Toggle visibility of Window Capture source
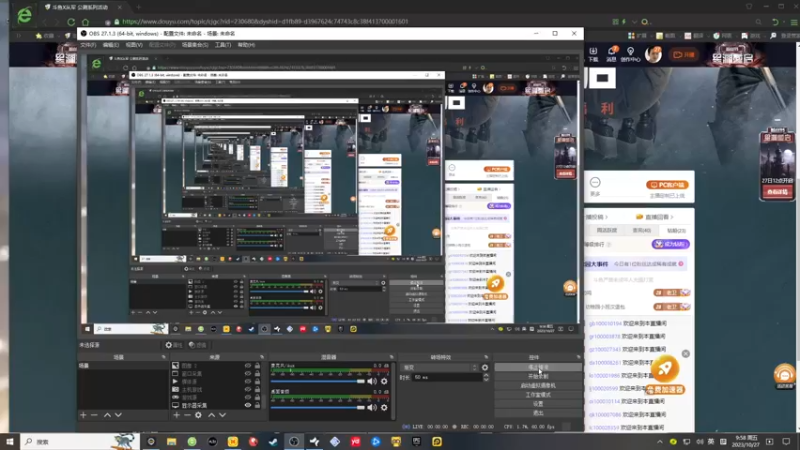This screenshot has height=450, width=800. [x=247, y=373]
